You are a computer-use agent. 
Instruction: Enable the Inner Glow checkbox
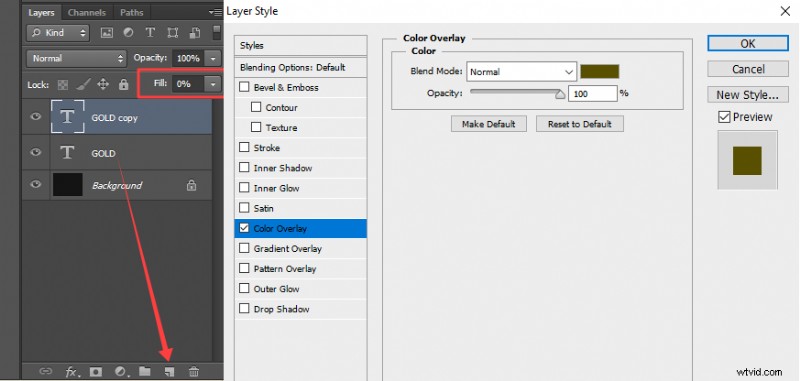tap(244, 188)
